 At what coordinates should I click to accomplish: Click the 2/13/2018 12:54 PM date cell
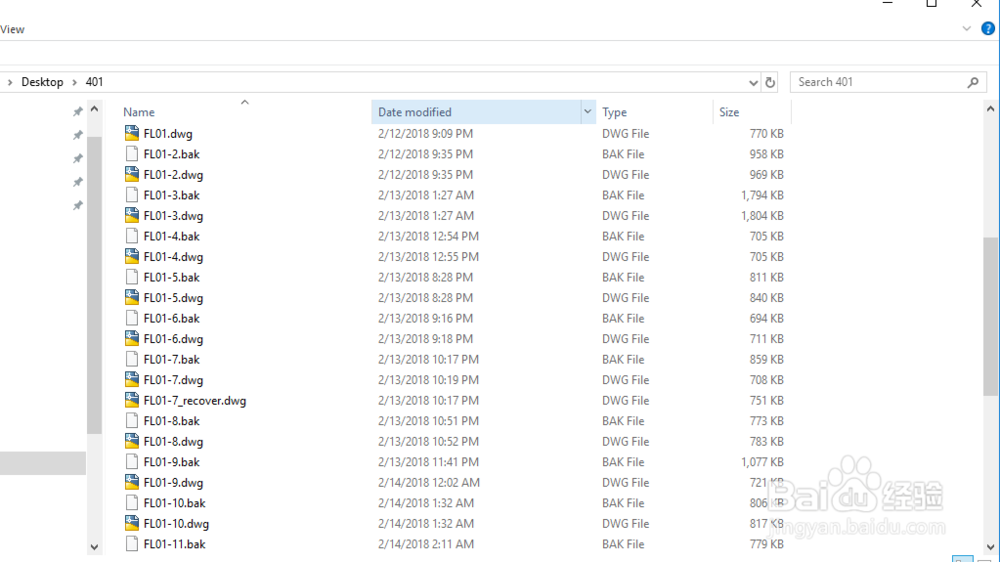[x=428, y=236]
